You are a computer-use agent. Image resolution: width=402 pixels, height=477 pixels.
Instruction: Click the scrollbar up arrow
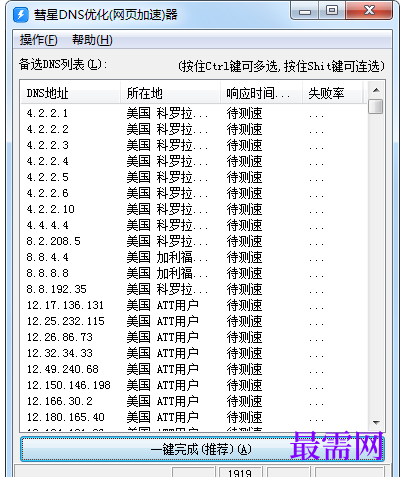[x=376, y=90]
